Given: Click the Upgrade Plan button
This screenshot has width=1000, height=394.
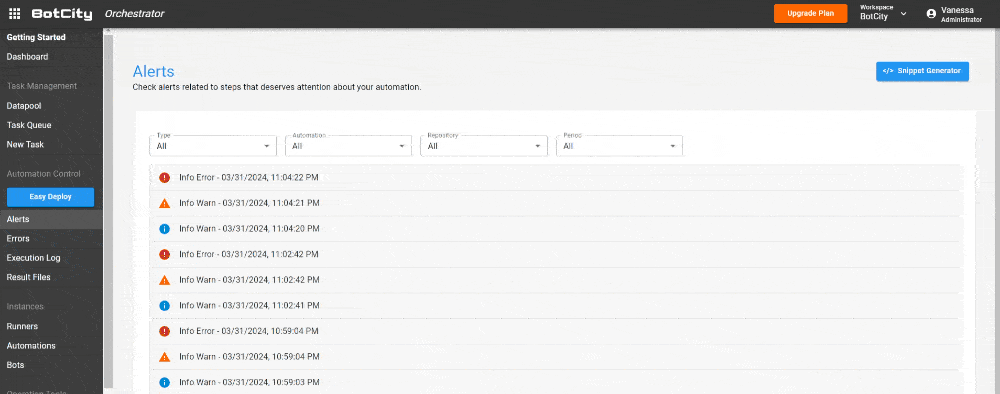Looking at the screenshot, I should [811, 13].
